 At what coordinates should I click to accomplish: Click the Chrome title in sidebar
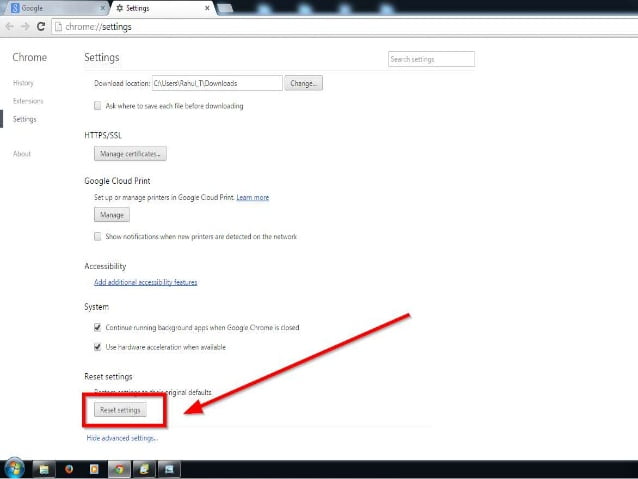tap(30, 57)
